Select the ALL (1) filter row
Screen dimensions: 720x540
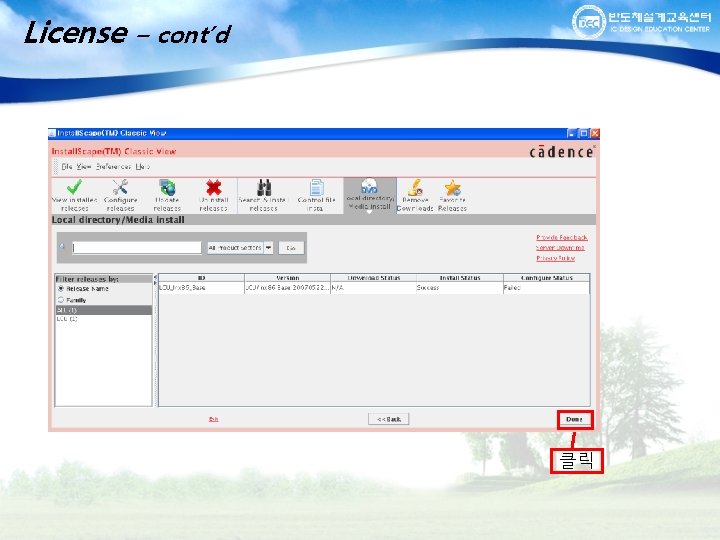[103, 310]
